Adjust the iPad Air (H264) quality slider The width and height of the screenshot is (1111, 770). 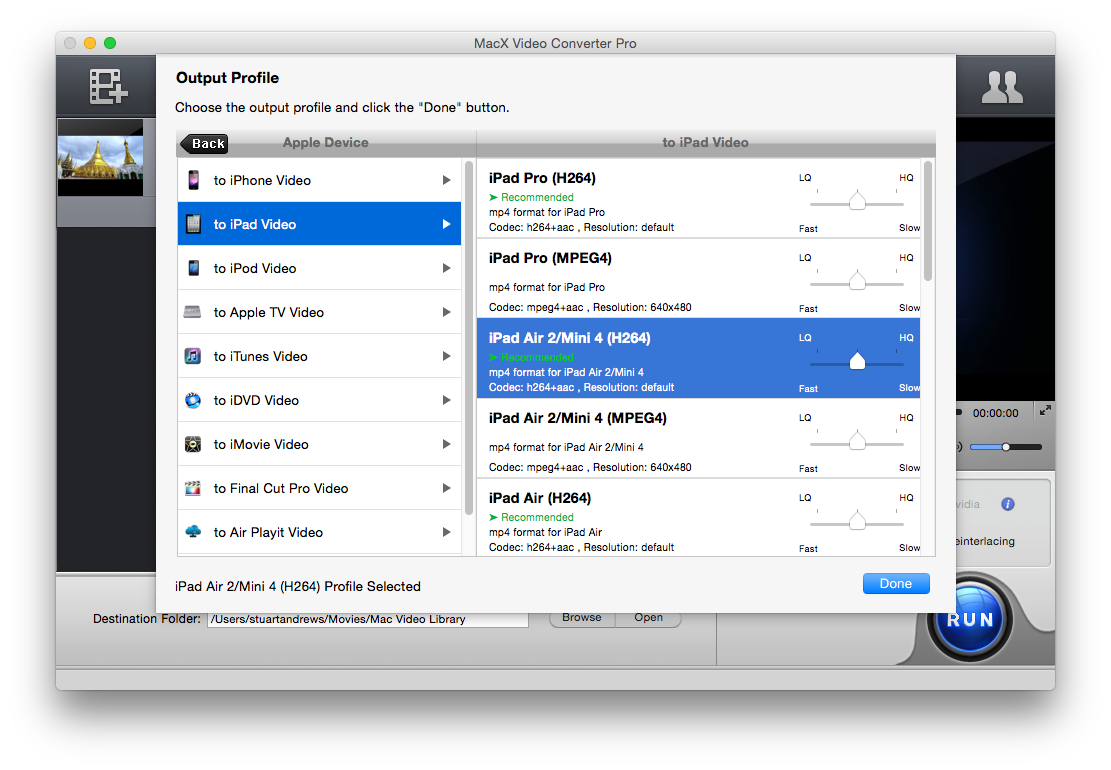coord(857,521)
